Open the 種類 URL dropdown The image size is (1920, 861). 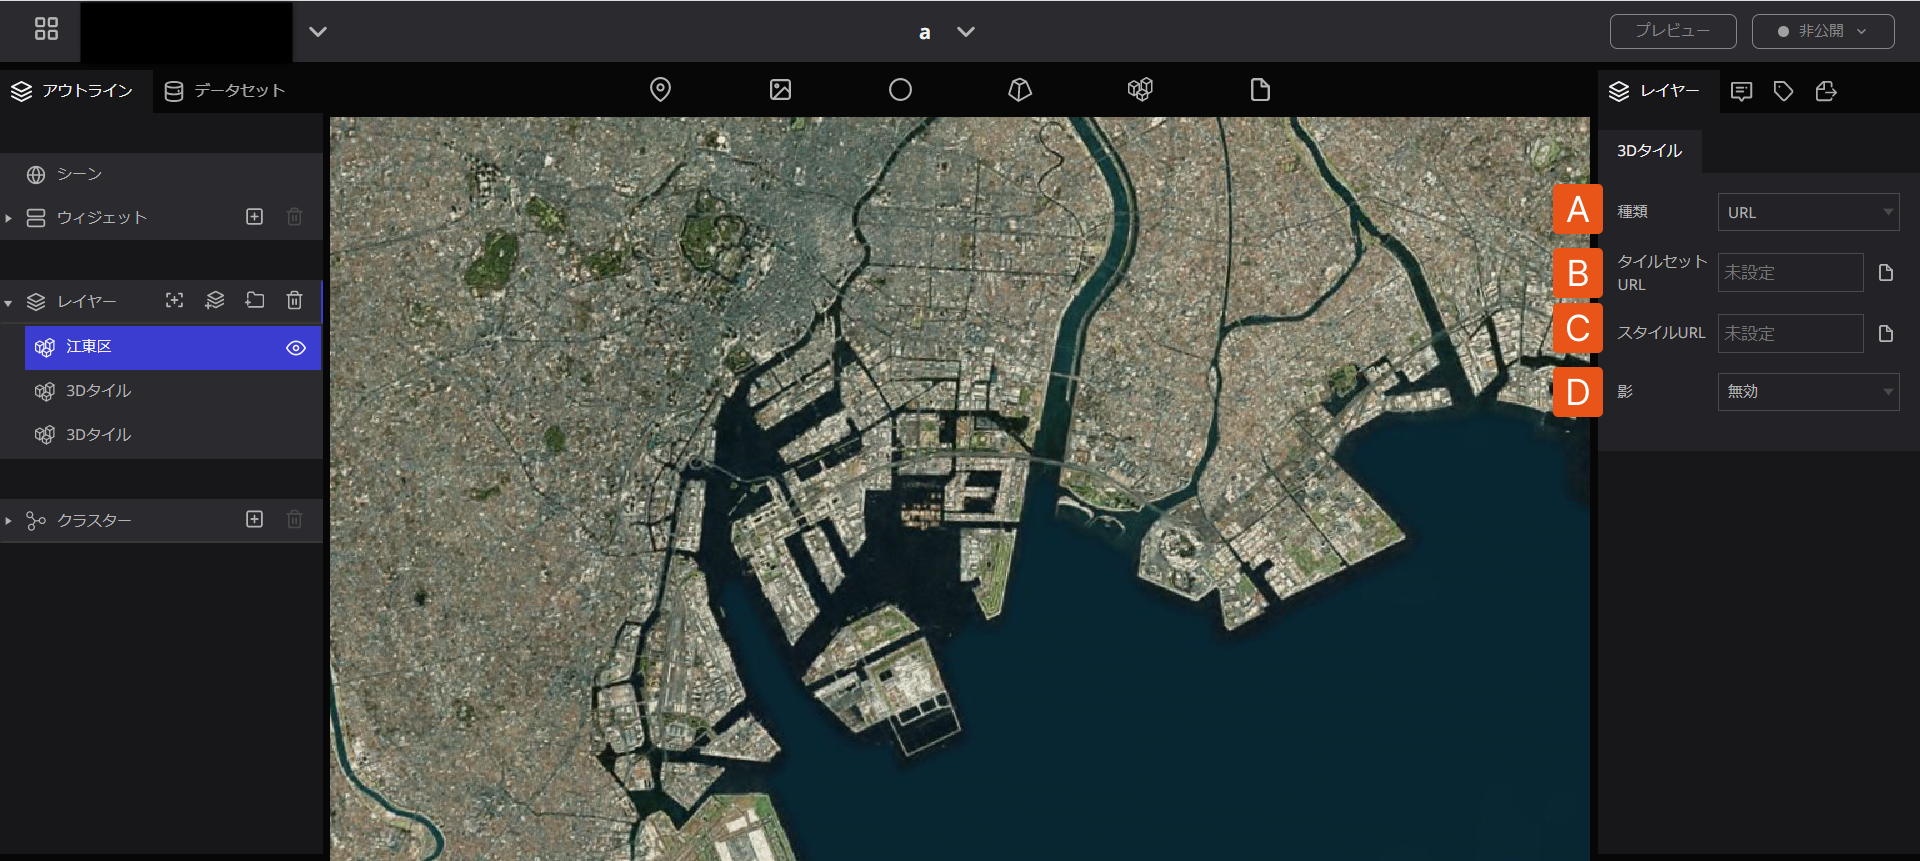(1808, 212)
